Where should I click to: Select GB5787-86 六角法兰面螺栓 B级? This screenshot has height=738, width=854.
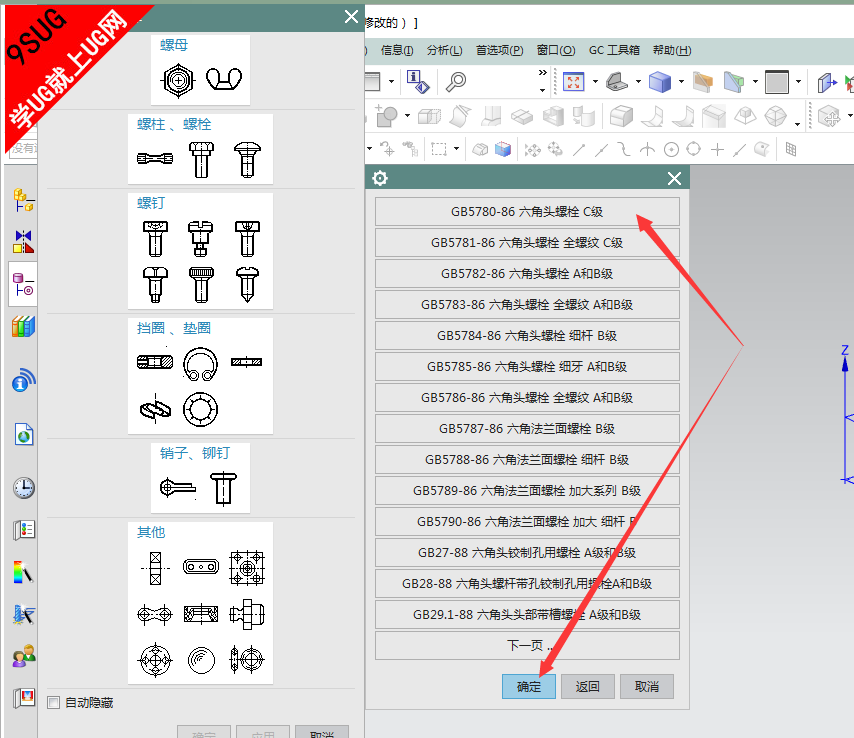coord(527,429)
